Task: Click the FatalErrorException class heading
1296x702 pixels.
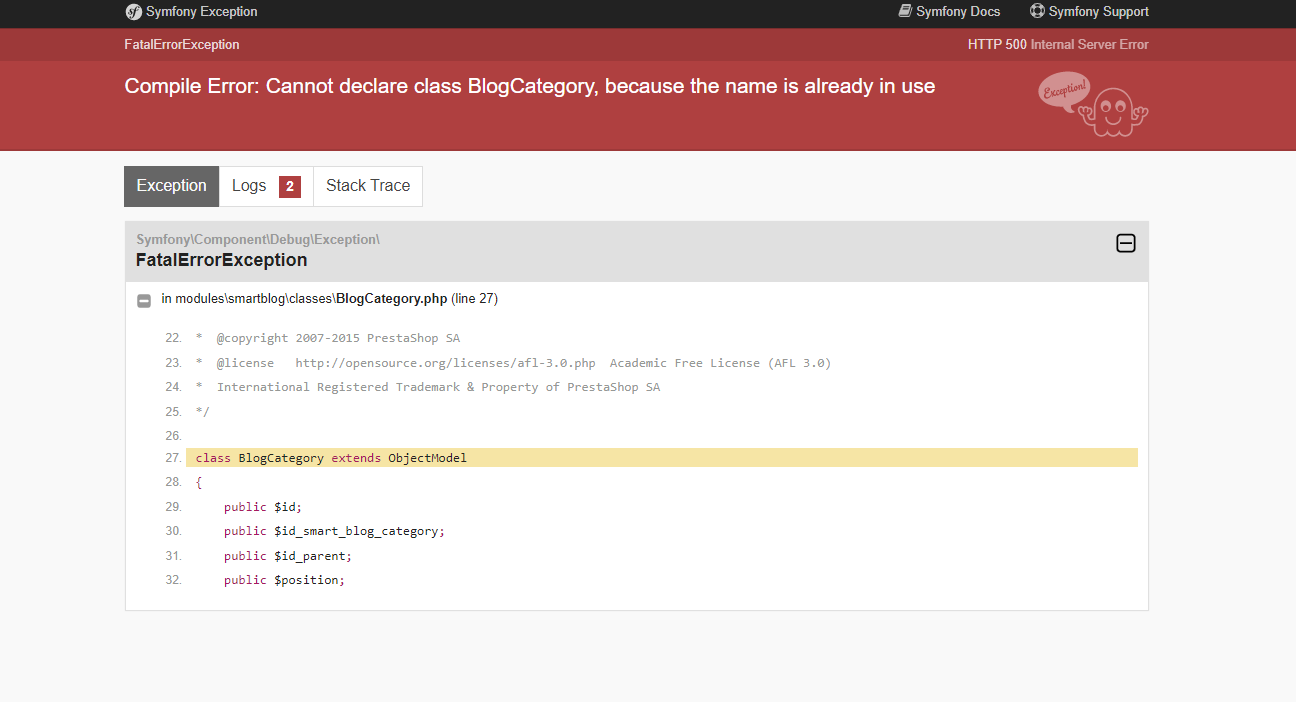Action: [222, 260]
